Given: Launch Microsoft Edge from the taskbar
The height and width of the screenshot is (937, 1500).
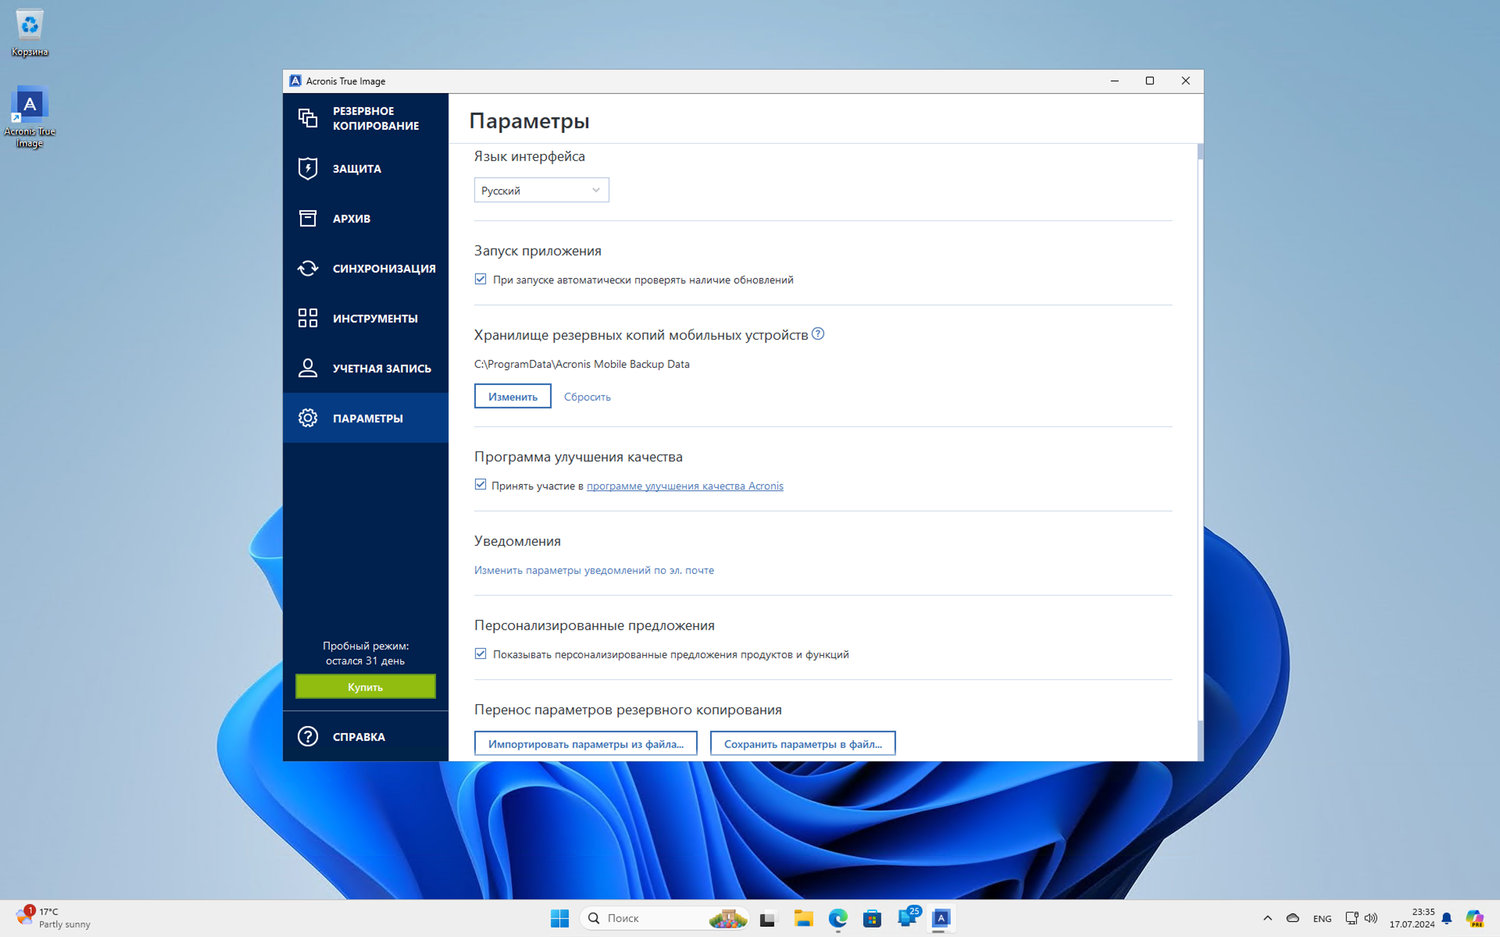Looking at the screenshot, I should (838, 918).
